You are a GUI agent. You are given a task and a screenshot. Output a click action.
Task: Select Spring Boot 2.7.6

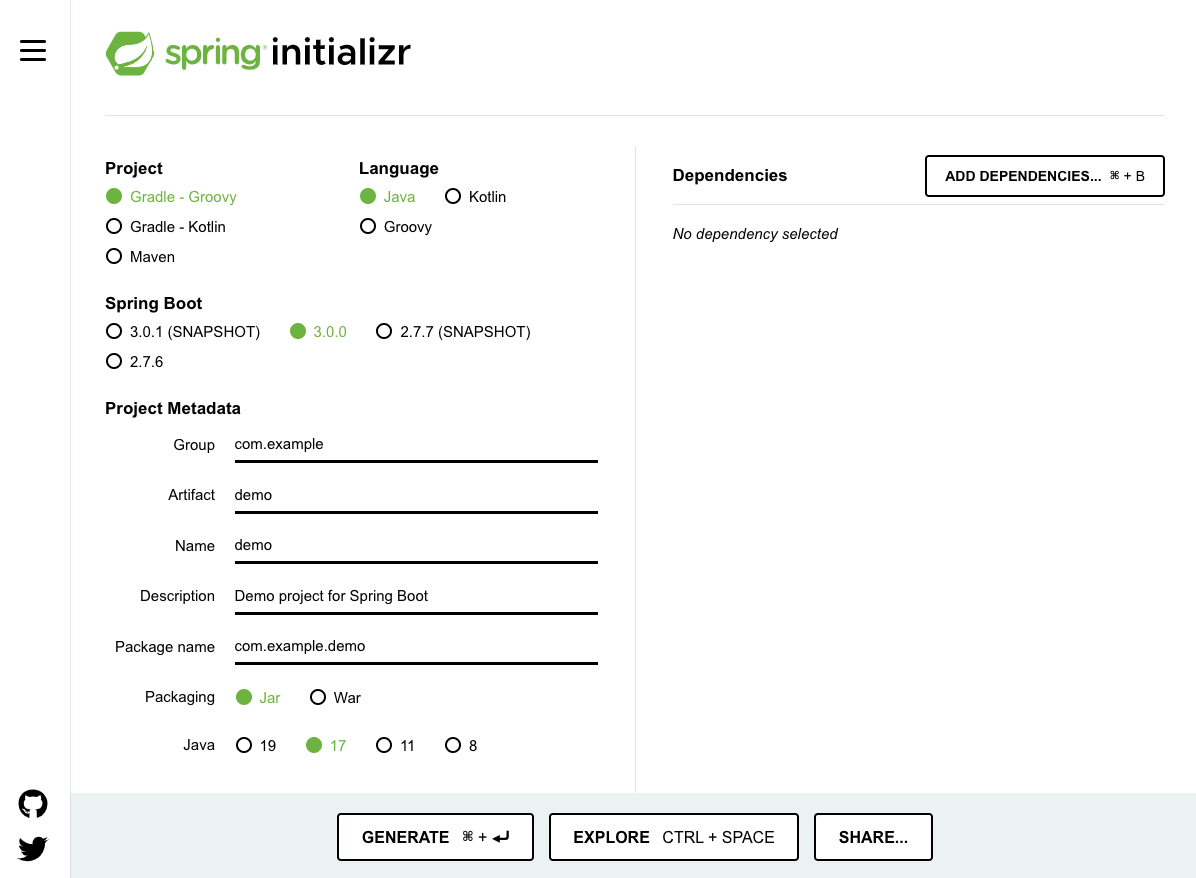click(134, 361)
